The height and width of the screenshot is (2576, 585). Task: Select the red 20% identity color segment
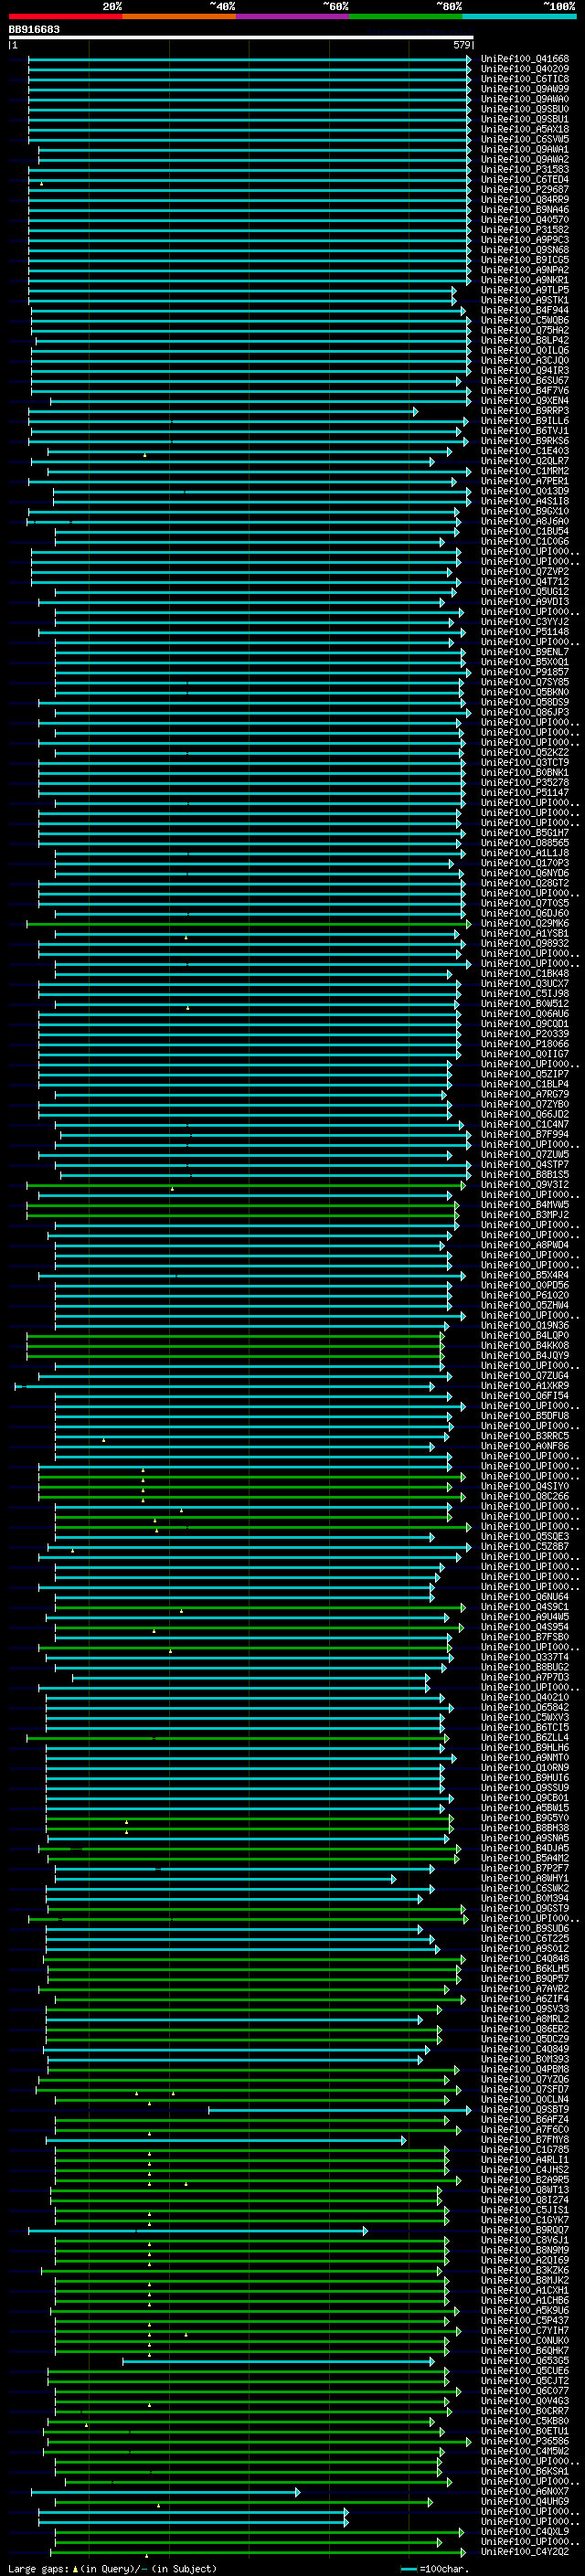click(65, 16)
